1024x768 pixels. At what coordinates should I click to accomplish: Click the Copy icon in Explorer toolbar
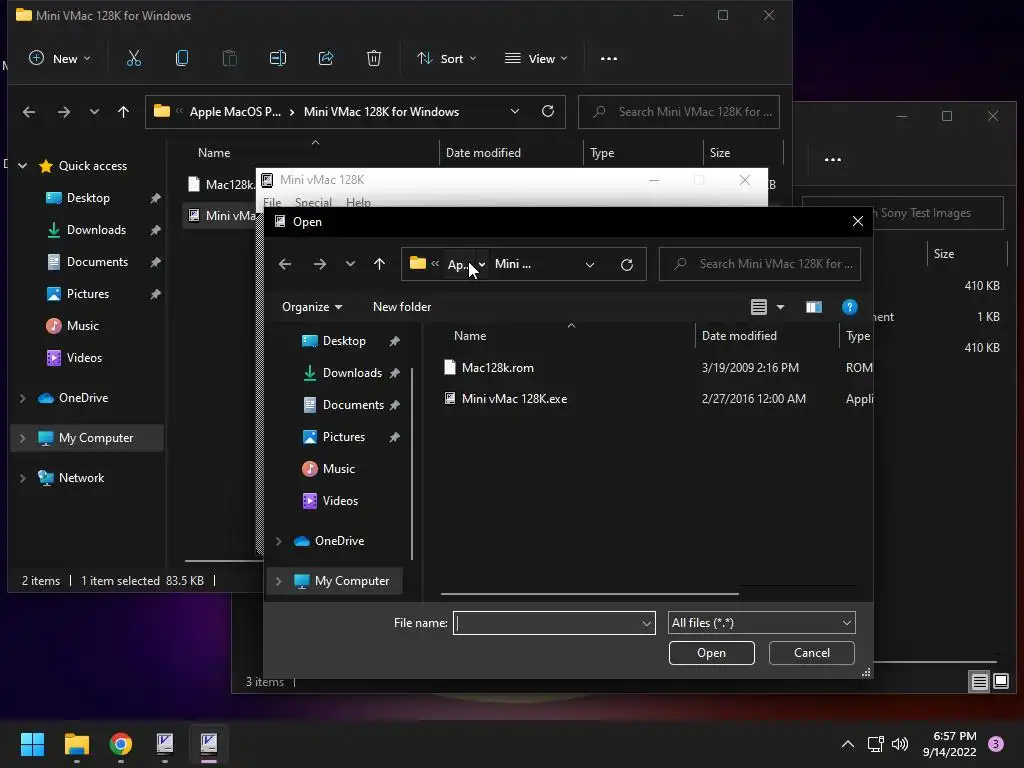(182, 59)
